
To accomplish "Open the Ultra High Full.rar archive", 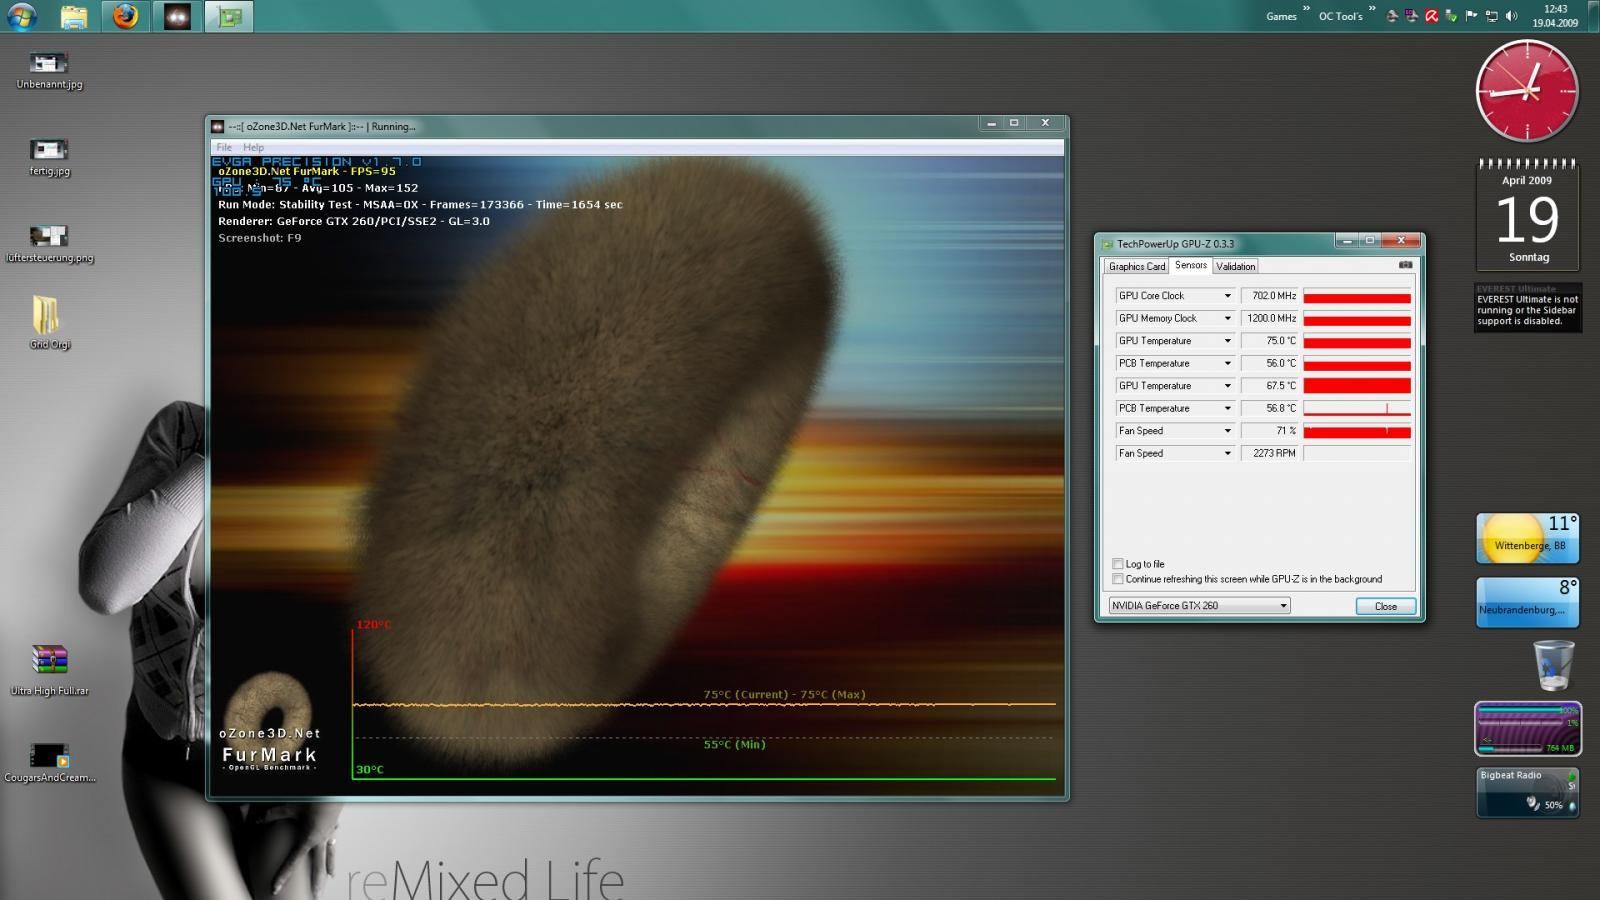I will 49,669.
